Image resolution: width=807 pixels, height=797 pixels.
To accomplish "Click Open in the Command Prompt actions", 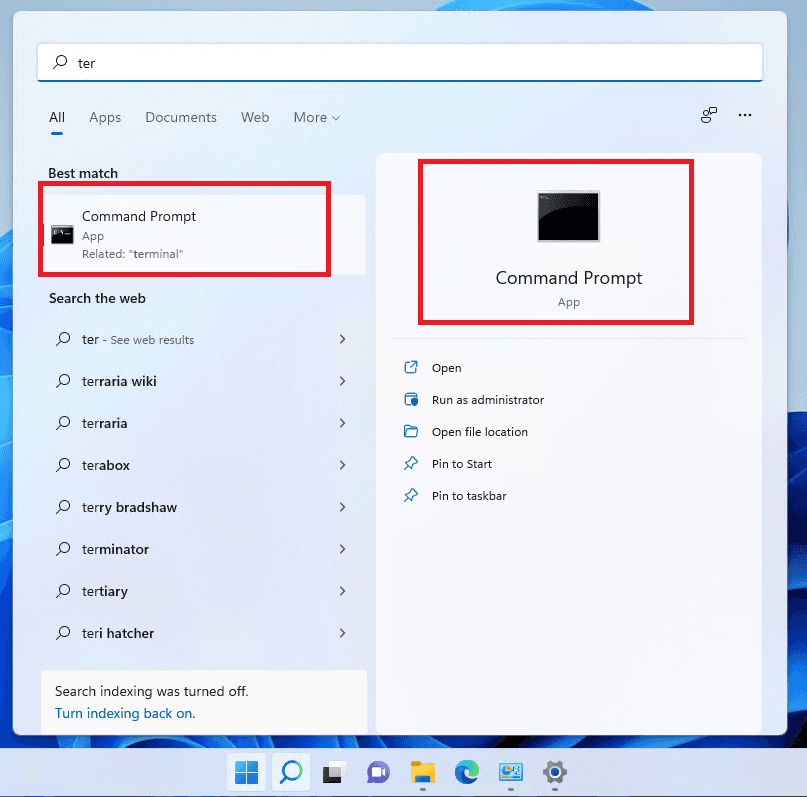I will pos(446,368).
